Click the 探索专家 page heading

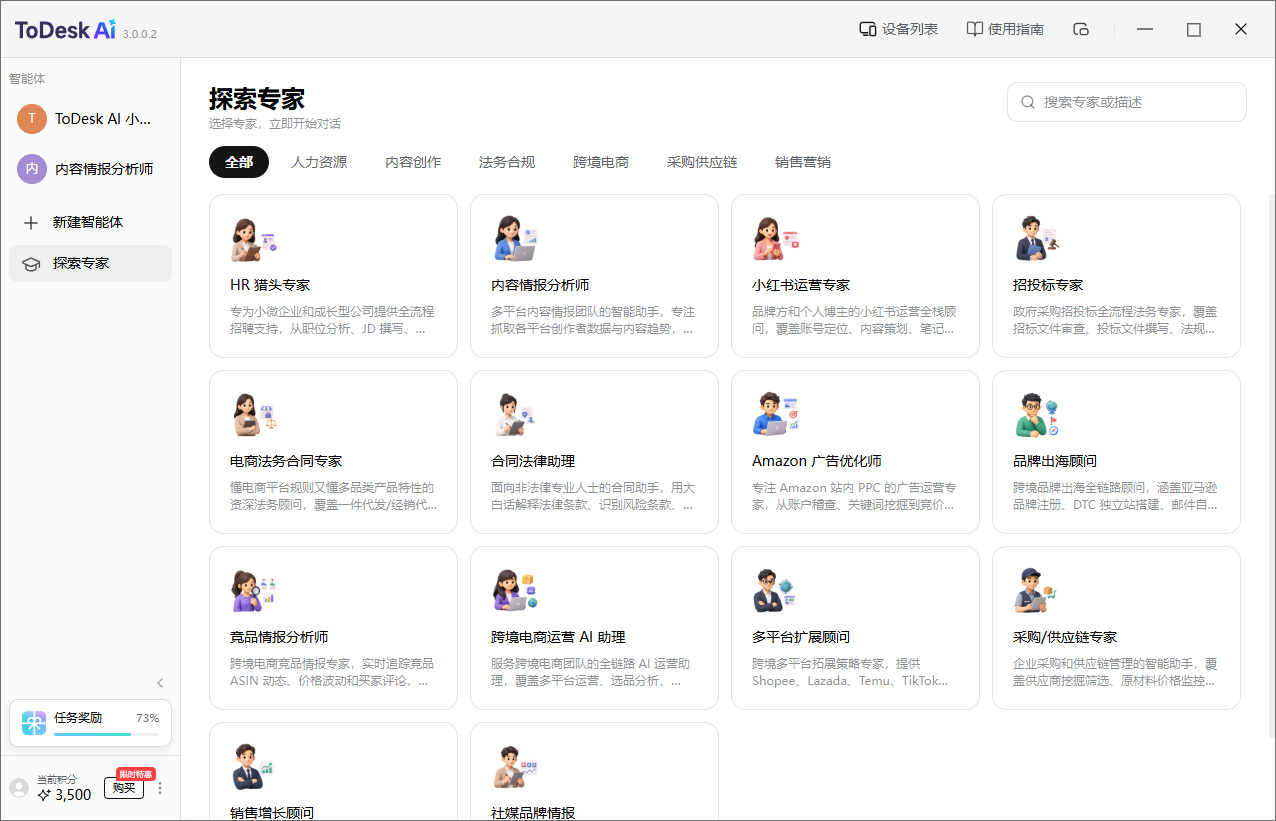257,99
